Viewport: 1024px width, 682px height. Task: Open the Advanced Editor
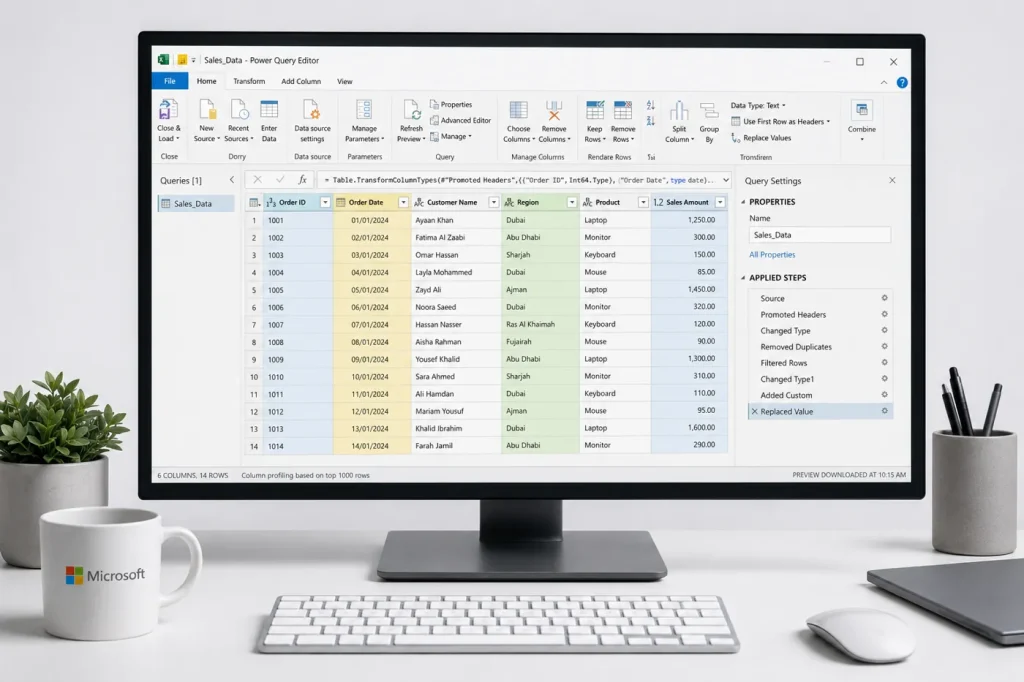(x=460, y=120)
